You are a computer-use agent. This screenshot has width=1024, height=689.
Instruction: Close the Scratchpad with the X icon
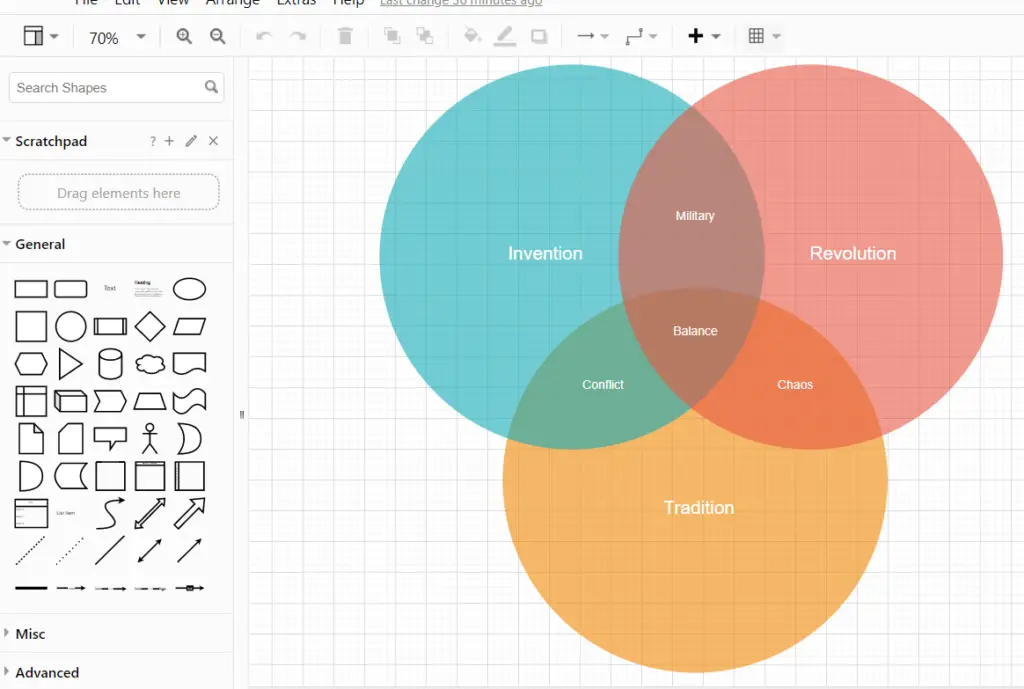pyautogui.click(x=214, y=141)
